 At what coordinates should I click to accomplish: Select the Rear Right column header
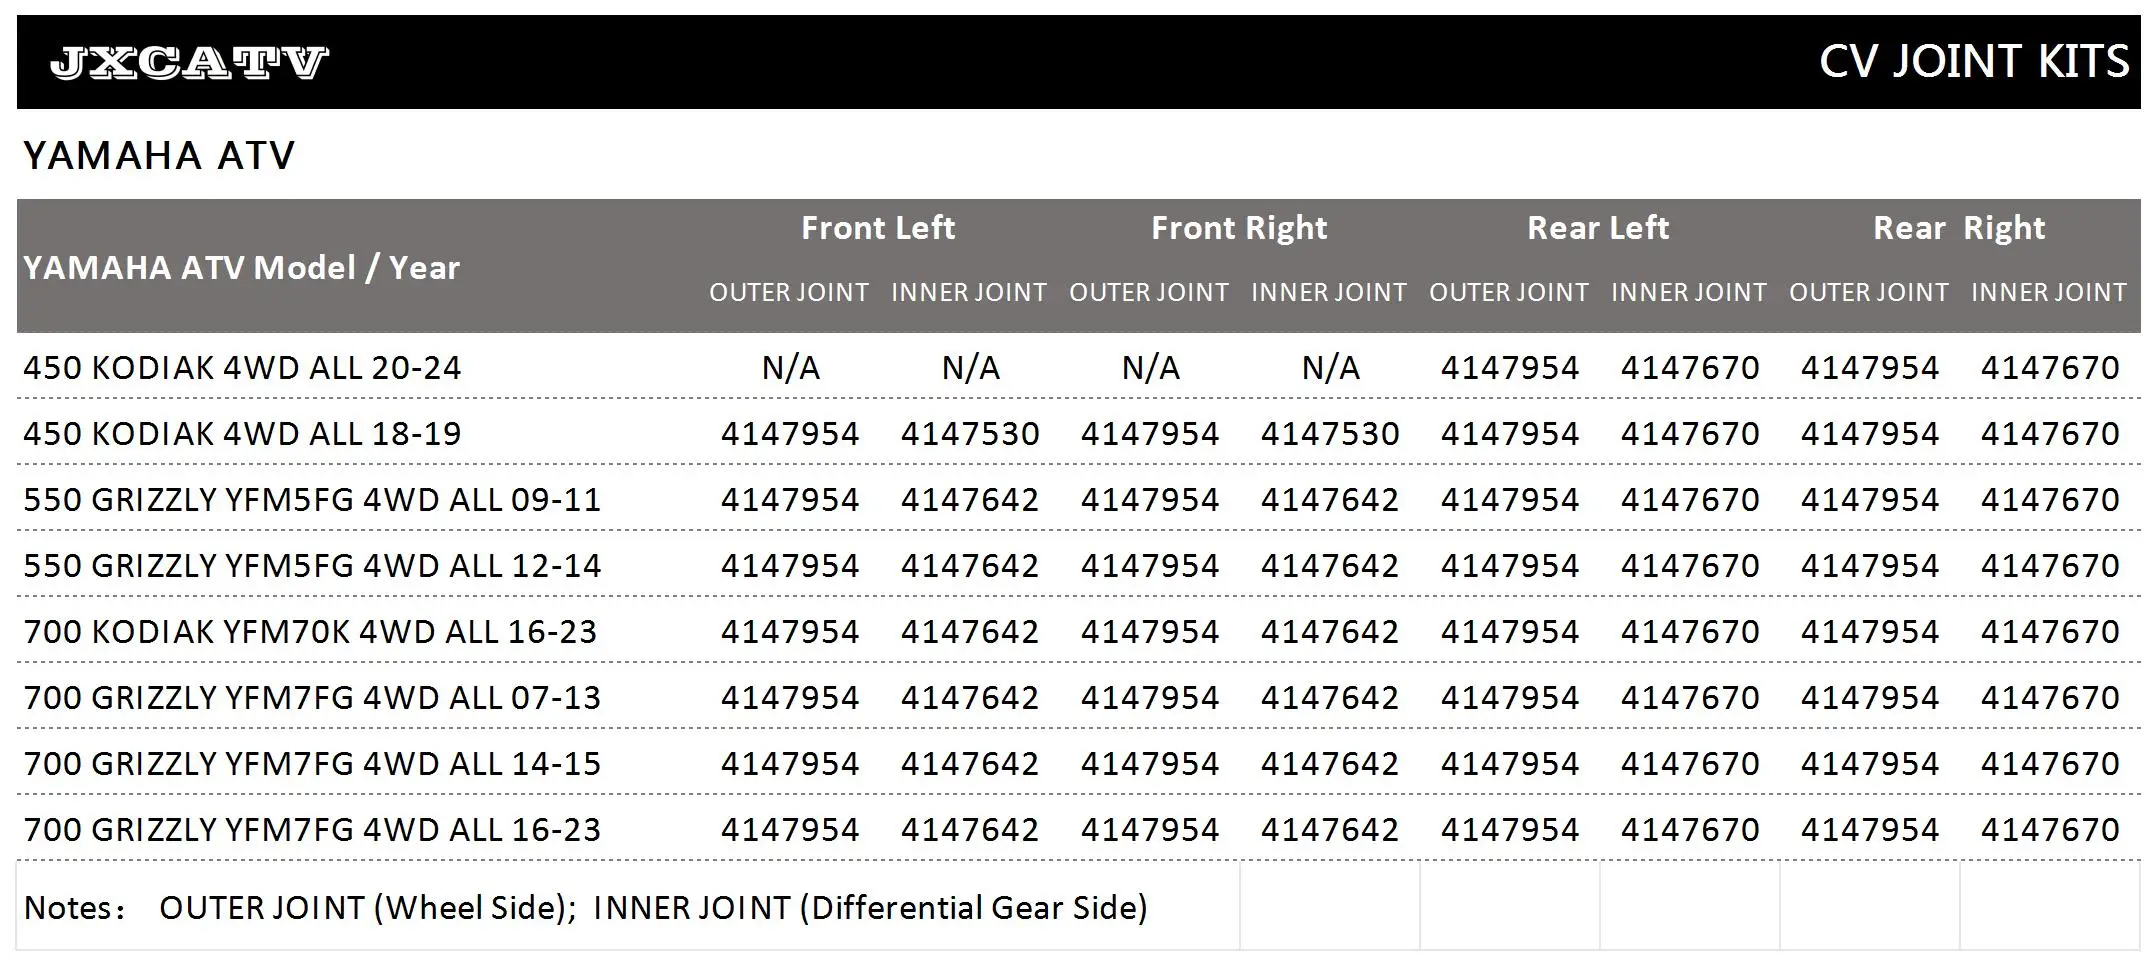tap(1959, 228)
